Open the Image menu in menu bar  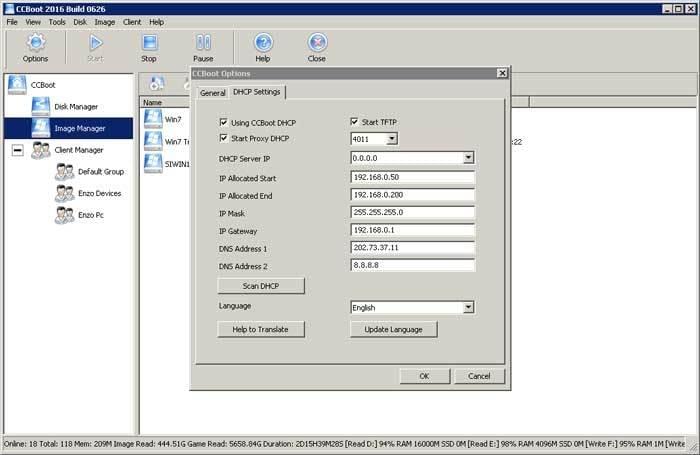coord(105,21)
